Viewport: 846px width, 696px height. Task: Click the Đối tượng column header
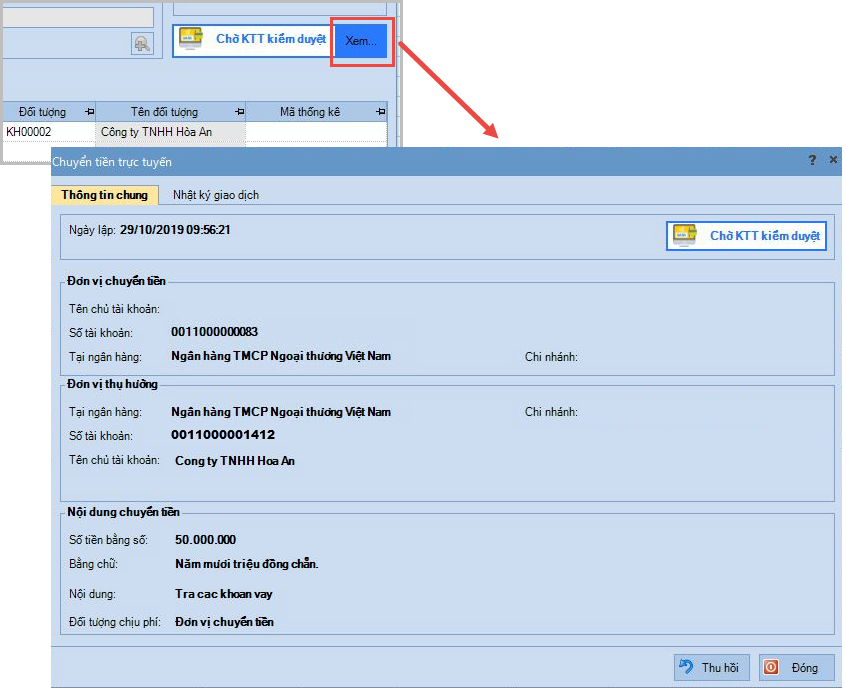click(42, 112)
